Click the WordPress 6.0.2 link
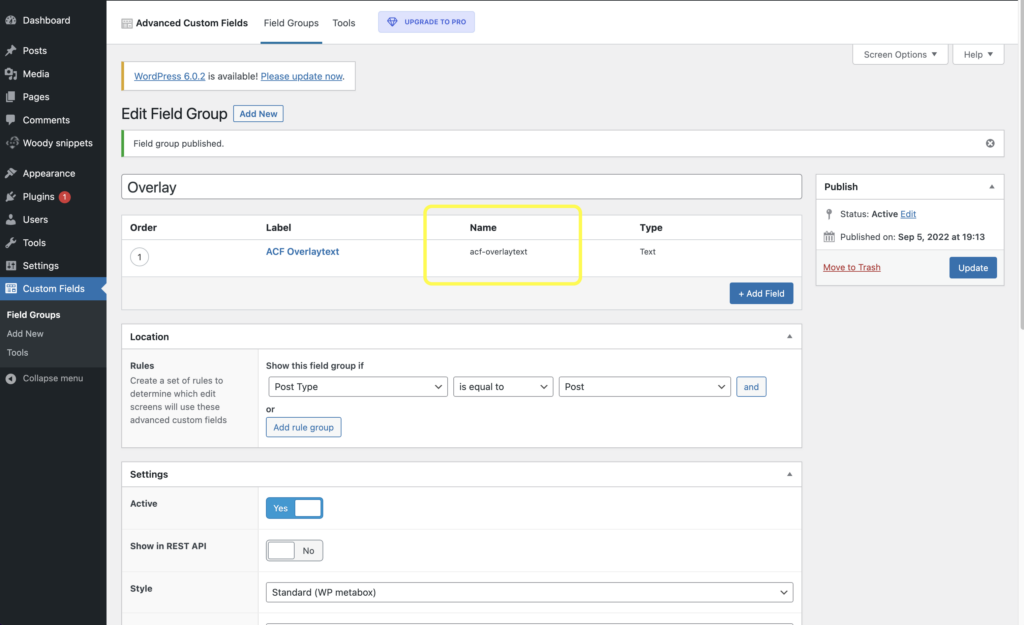Screen dimensions: 1024x625 [x=169, y=76]
